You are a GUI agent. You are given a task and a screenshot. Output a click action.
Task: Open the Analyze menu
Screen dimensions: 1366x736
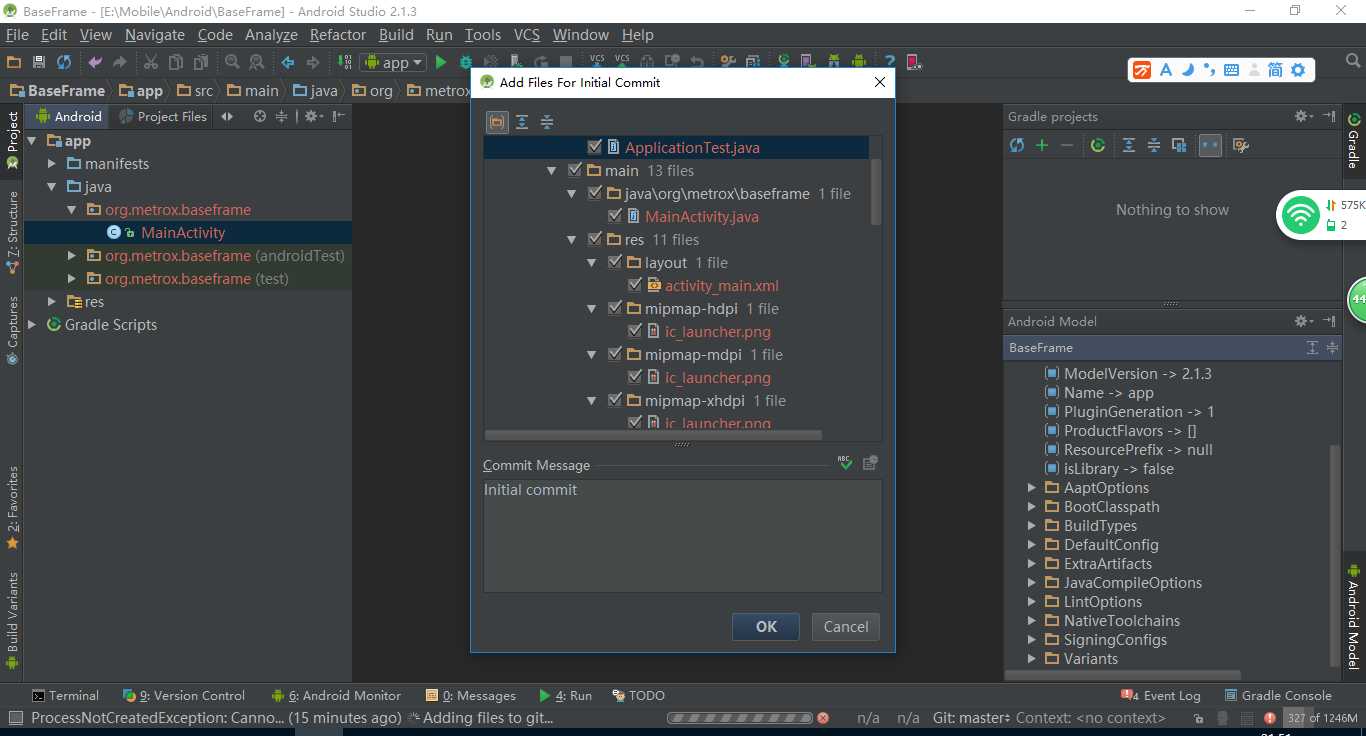[x=271, y=34]
